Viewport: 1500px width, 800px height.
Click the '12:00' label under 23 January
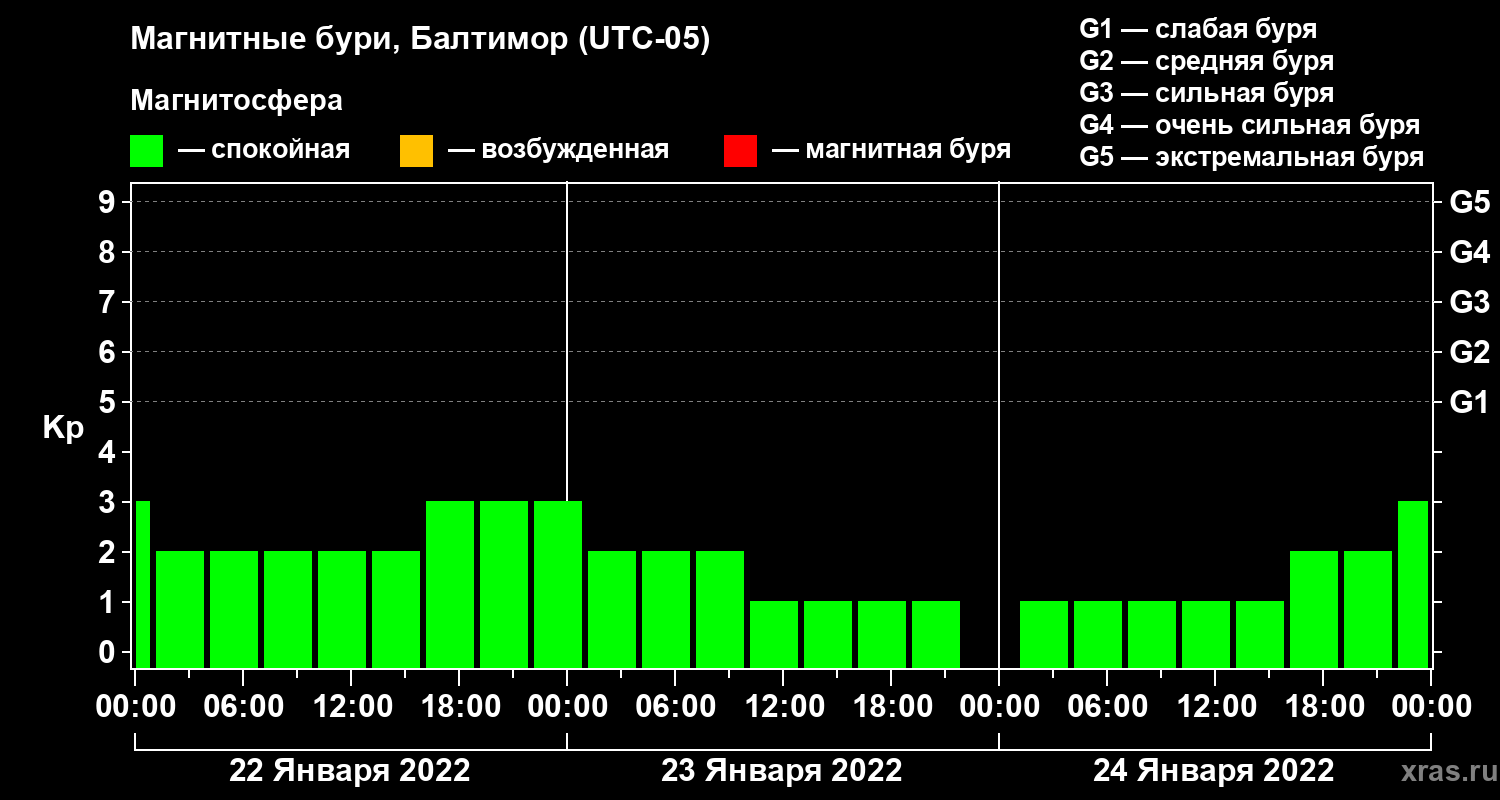pos(783,707)
